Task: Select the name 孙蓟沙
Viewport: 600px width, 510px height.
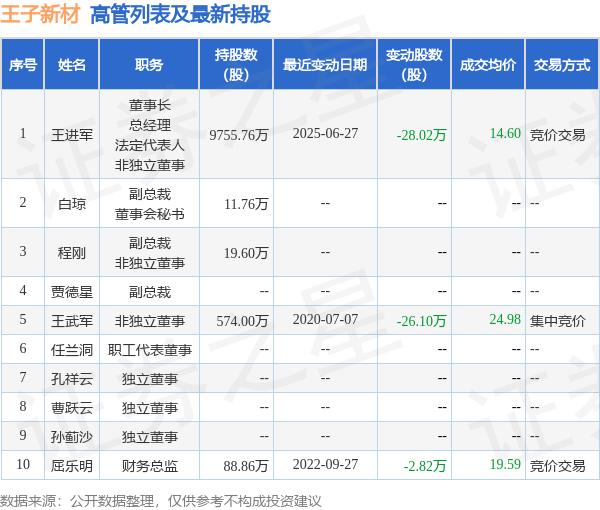Action: 72,437
